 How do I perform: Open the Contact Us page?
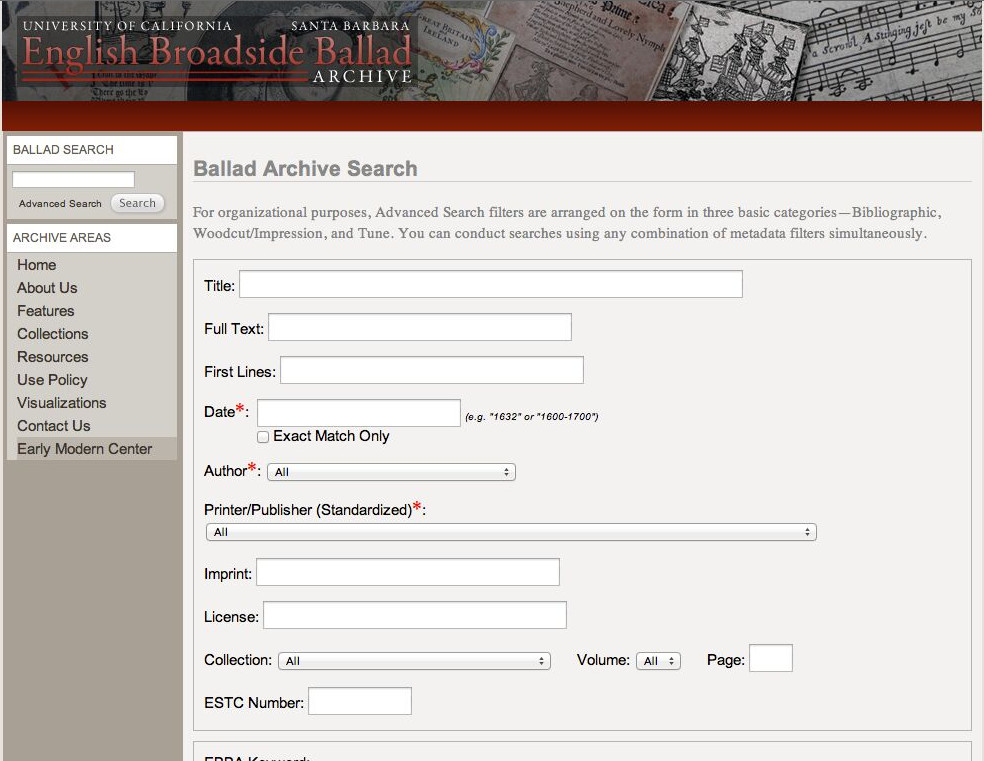pyautogui.click(x=53, y=426)
